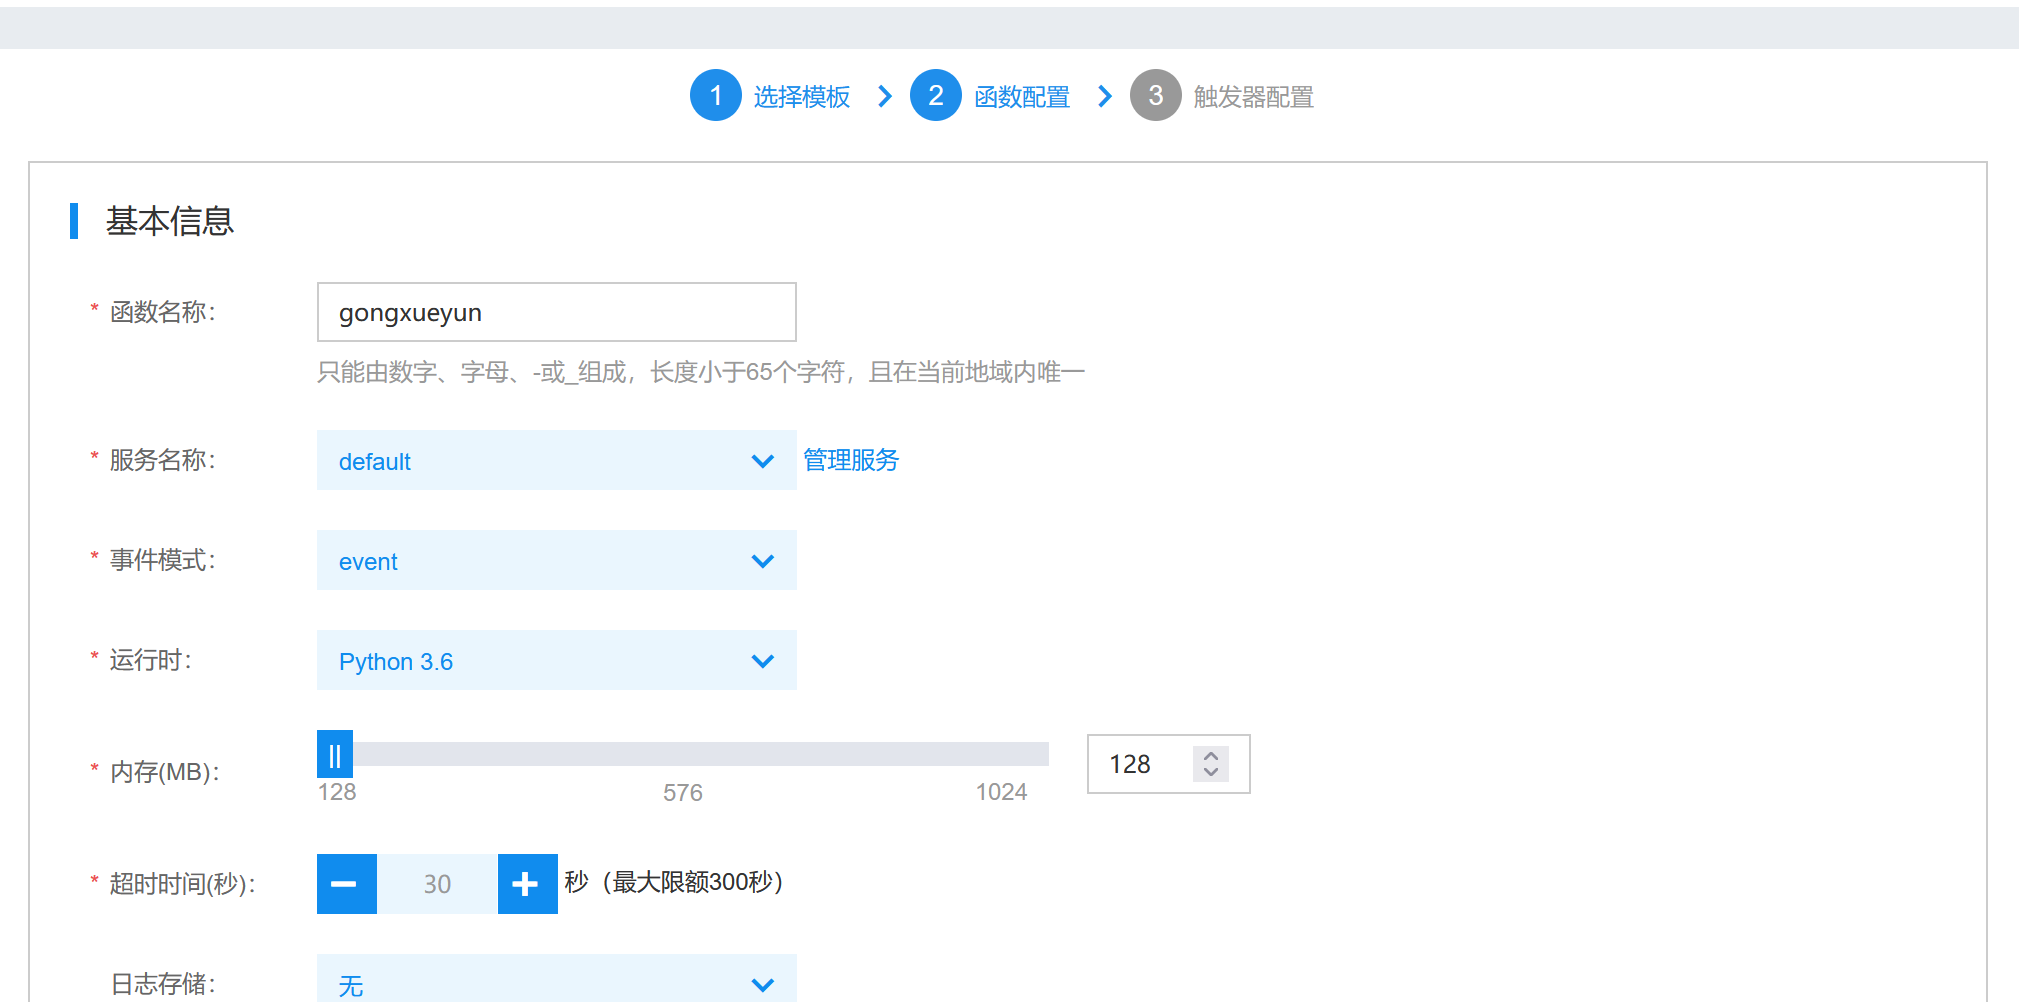Click the memory slider handle
2019x1002 pixels.
click(x=335, y=754)
